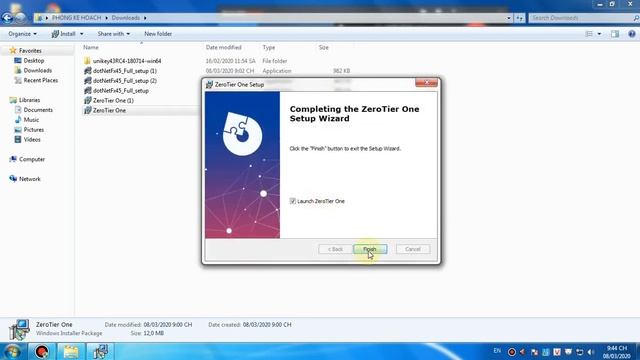The image size is (640, 360).
Task: Open Downloads in Favorites
Action: point(38,70)
